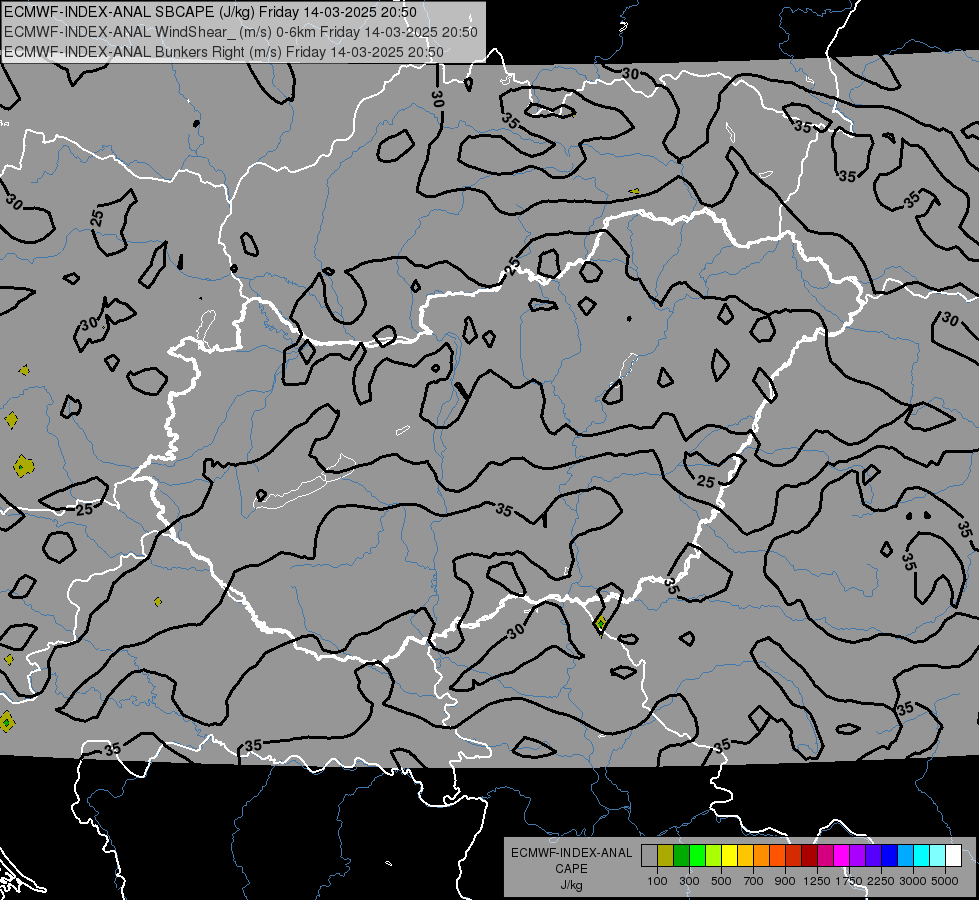
Task: Click the J/kg unit label in legend
Action: 571,885
